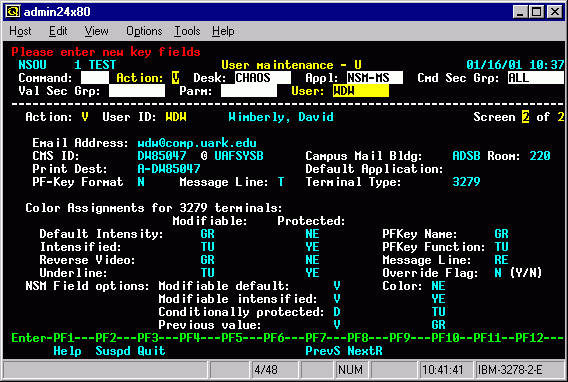
Task: Click the Desk field containing CHAOS
Action: tap(263, 78)
